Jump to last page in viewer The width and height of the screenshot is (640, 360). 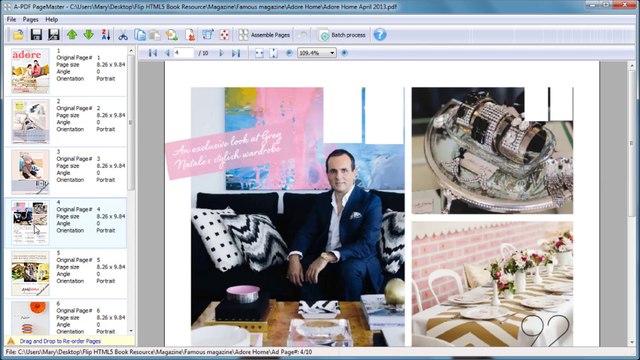(x=236, y=53)
